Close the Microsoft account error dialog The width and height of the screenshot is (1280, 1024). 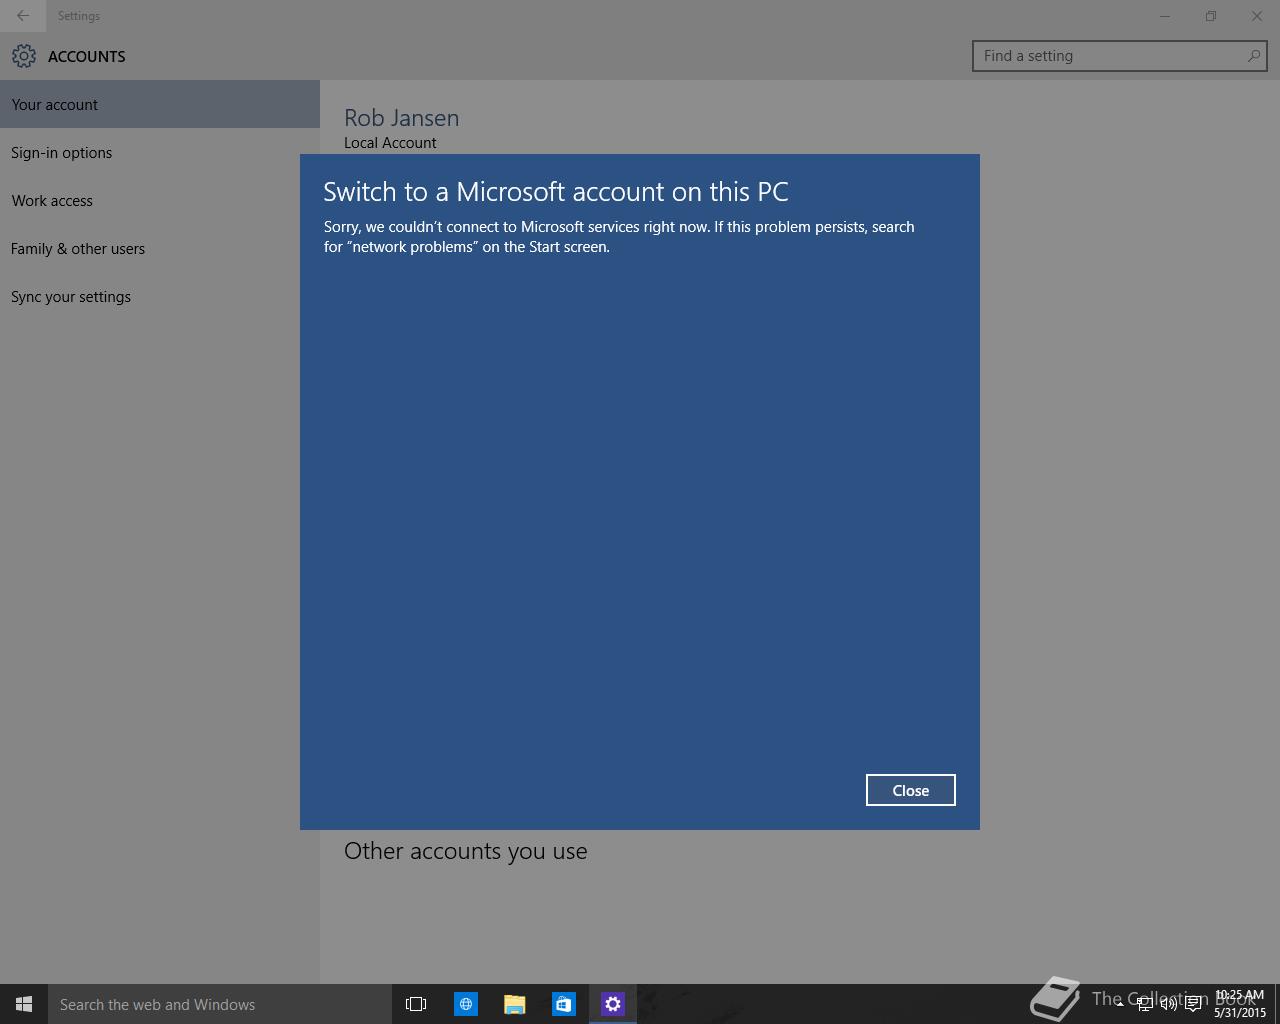[910, 790]
